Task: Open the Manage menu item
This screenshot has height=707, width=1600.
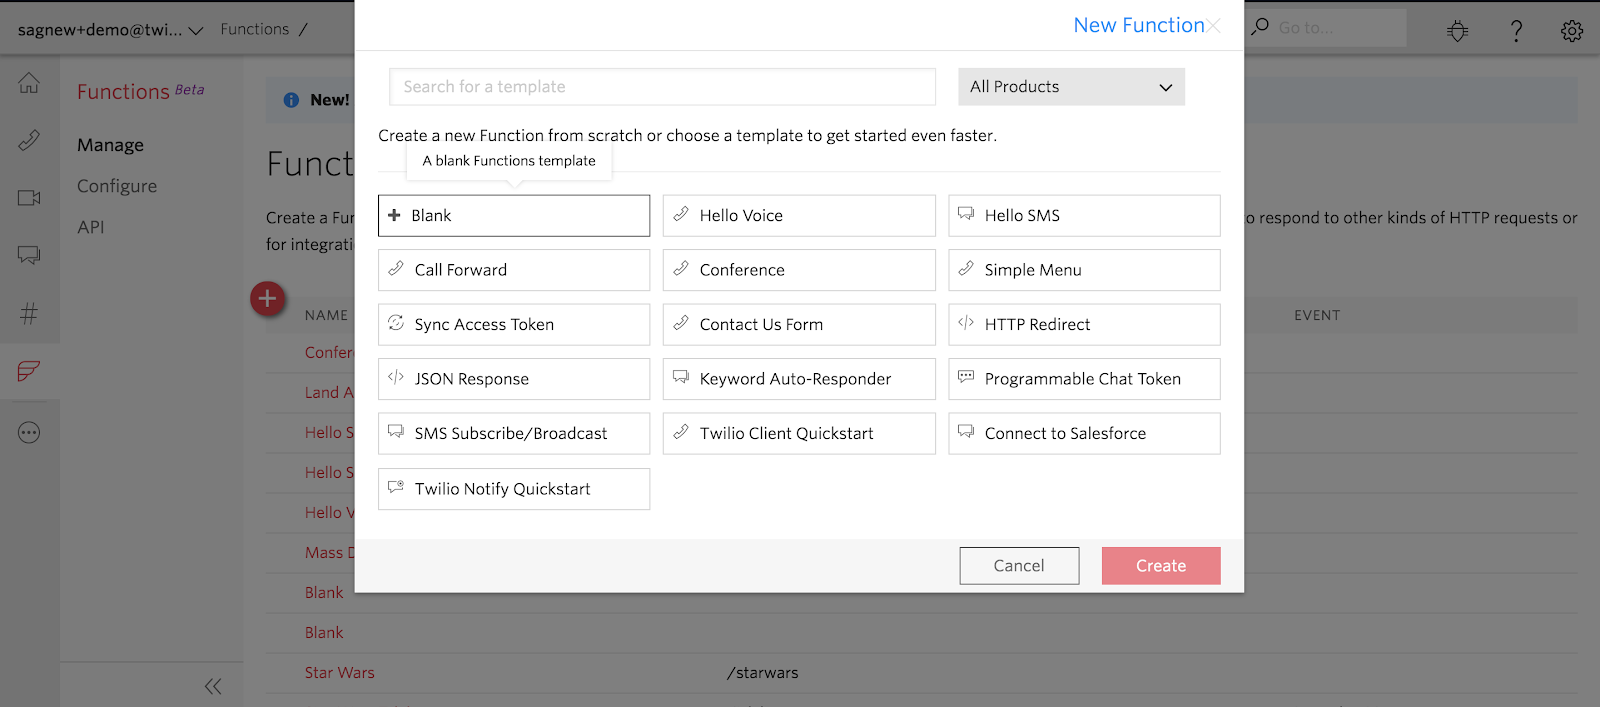Action: click(110, 145)
